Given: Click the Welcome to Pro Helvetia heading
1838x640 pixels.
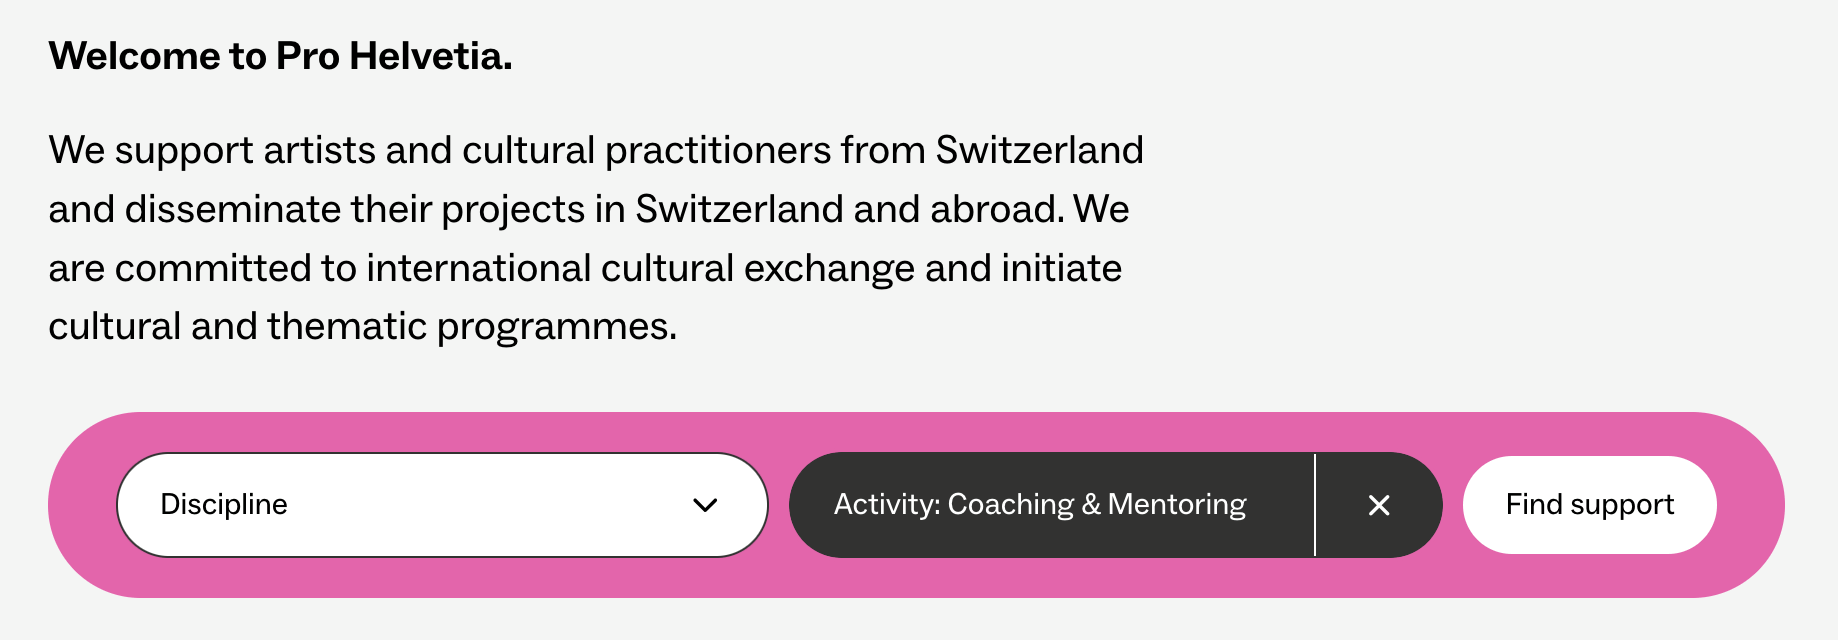Looking at the screenshot, I should tap(280, 56).
